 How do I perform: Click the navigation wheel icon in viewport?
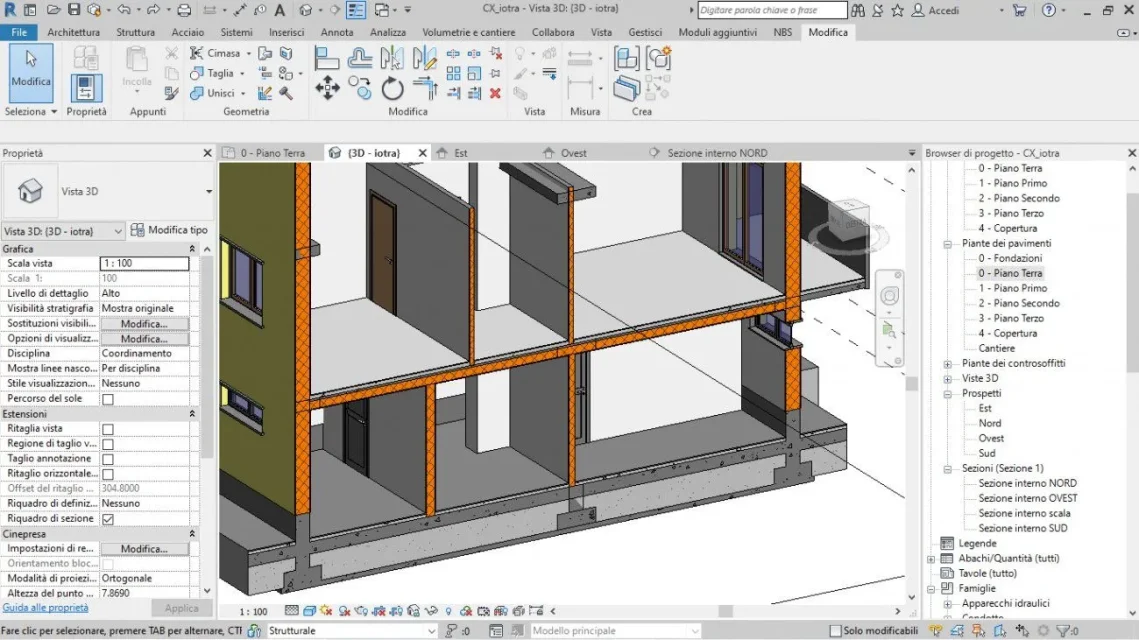[889, 296]
